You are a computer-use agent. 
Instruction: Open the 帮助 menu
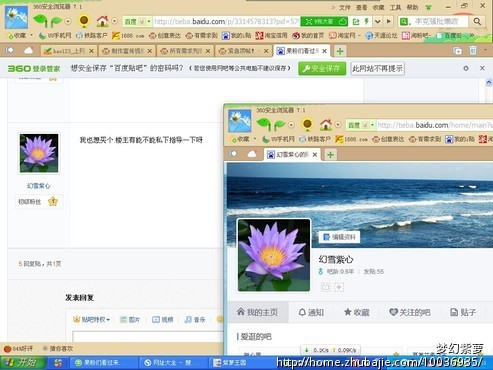point(412,7)
